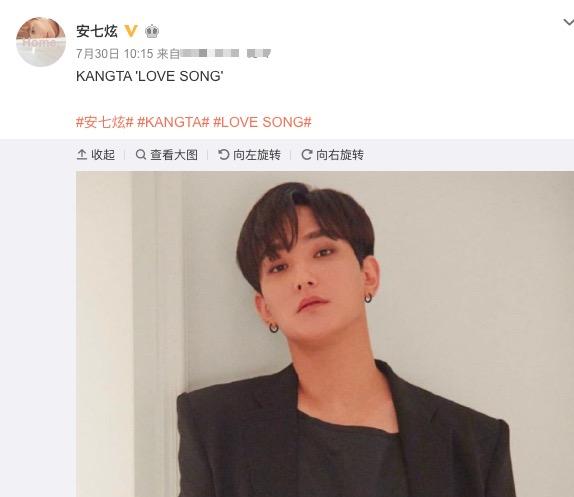Open the #KANGTA# hashtag

pos(173,122)
